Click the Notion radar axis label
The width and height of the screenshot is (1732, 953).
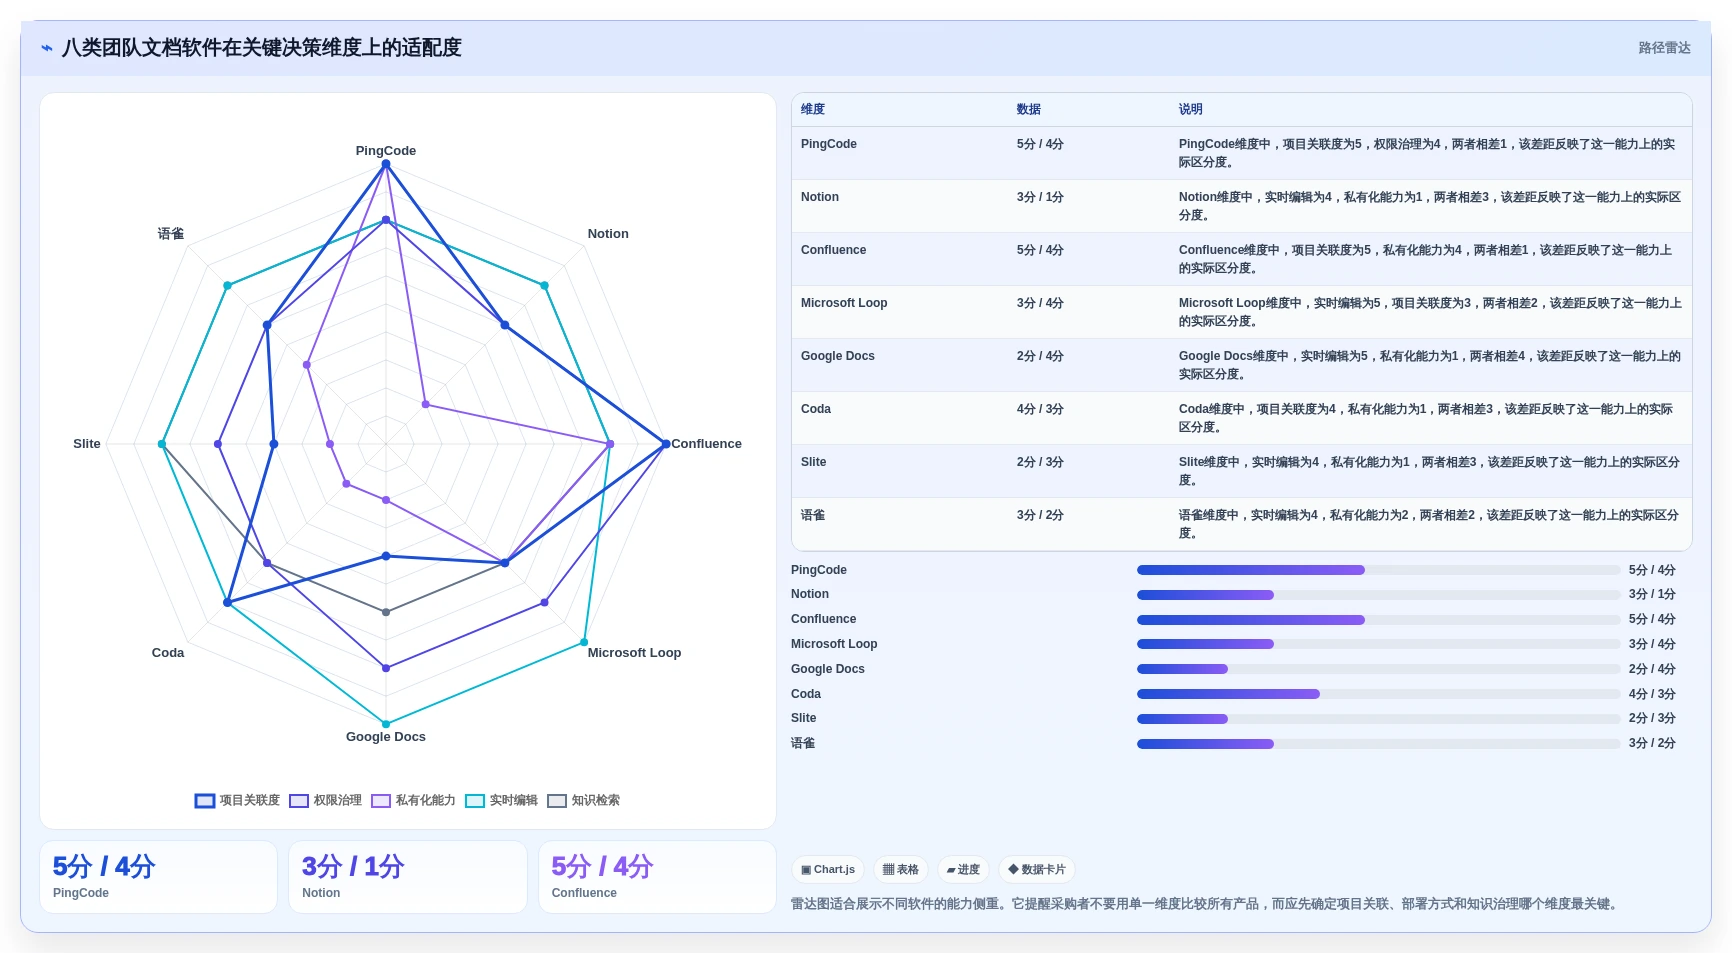[x=608, y=234]
